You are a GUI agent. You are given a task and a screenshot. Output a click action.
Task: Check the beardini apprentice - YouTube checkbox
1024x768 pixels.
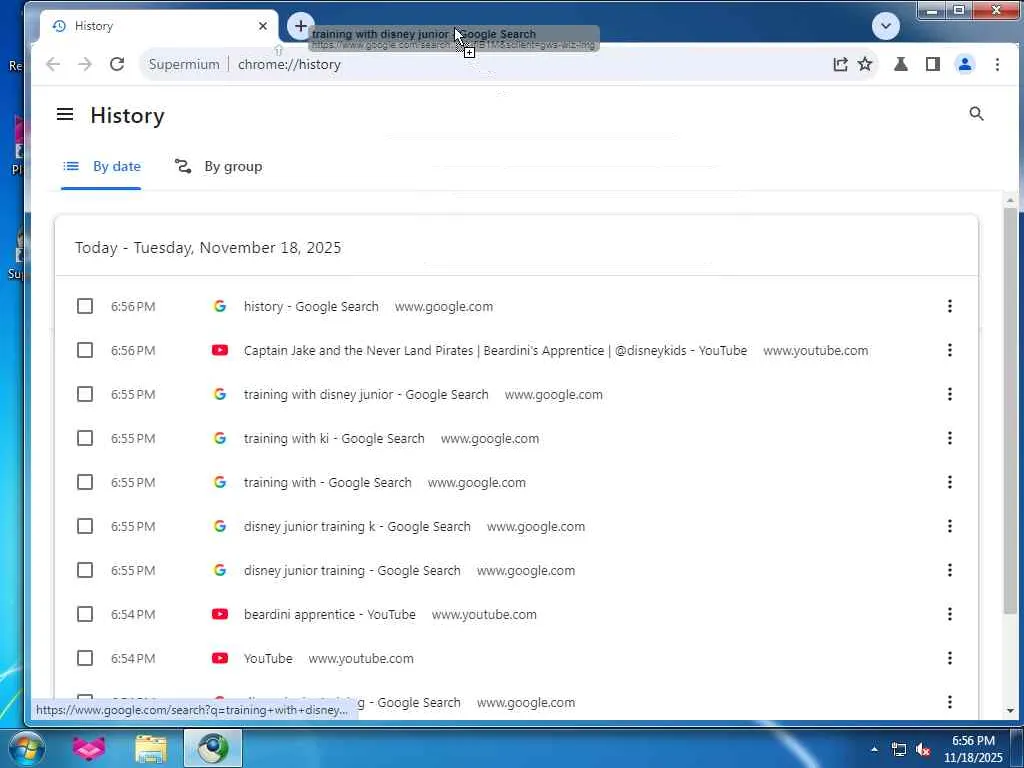85,614
